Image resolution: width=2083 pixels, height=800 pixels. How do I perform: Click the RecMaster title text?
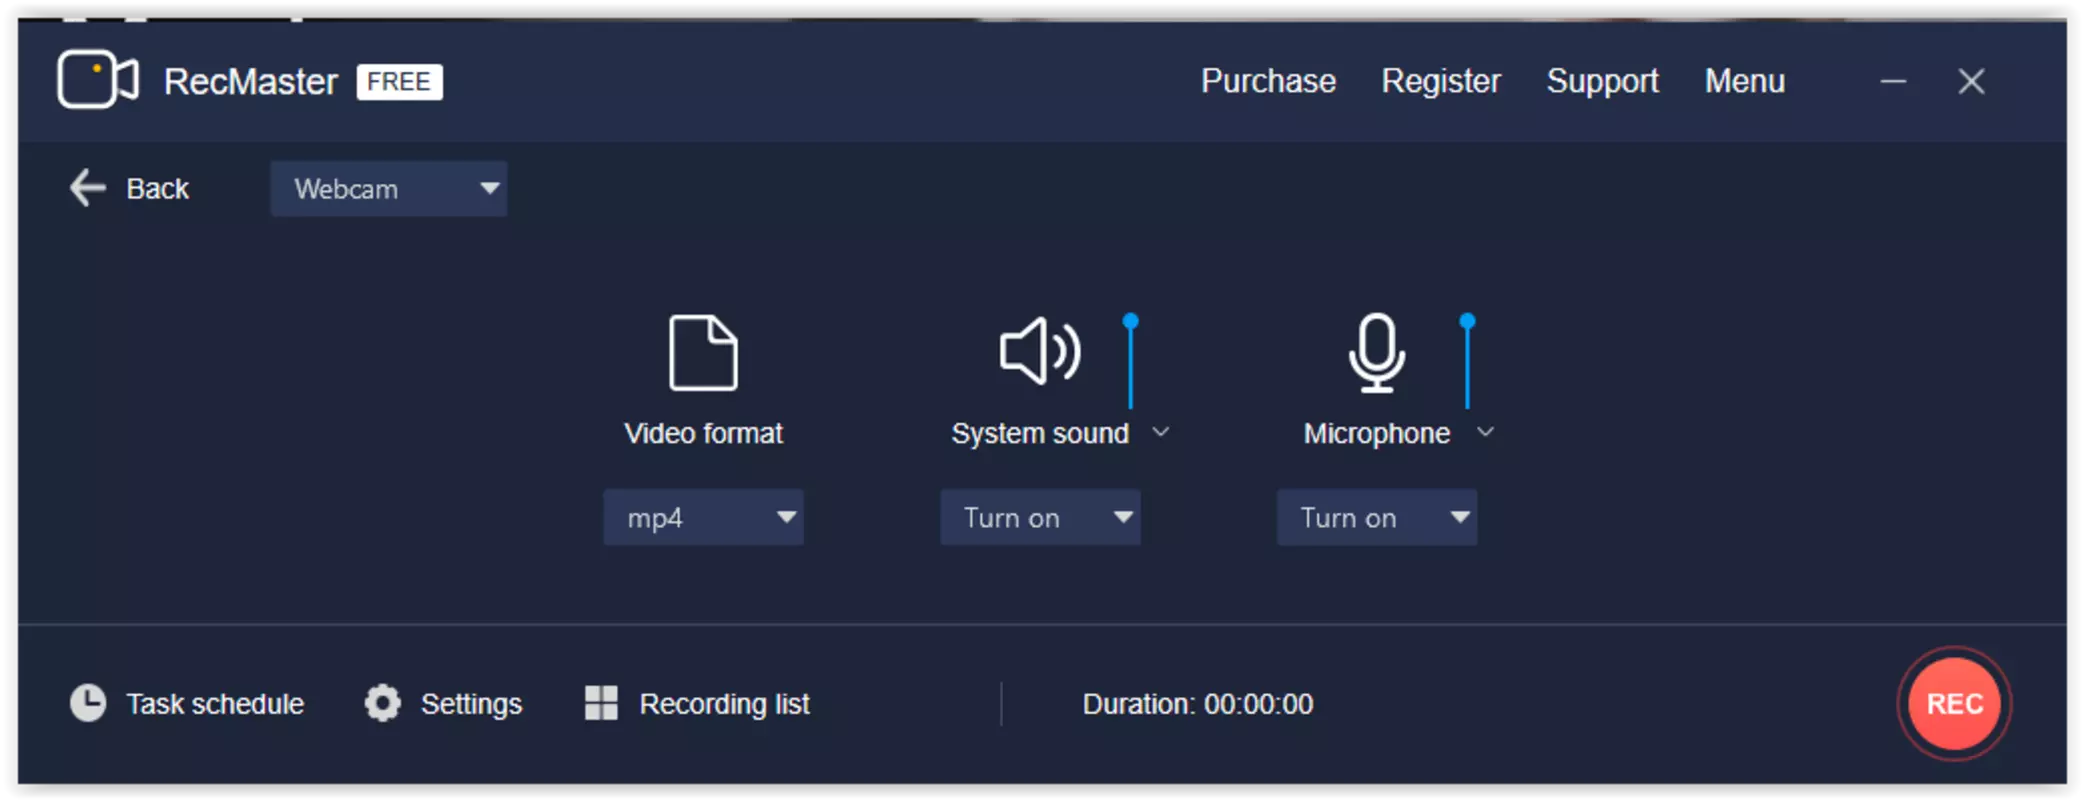[251, 81]
